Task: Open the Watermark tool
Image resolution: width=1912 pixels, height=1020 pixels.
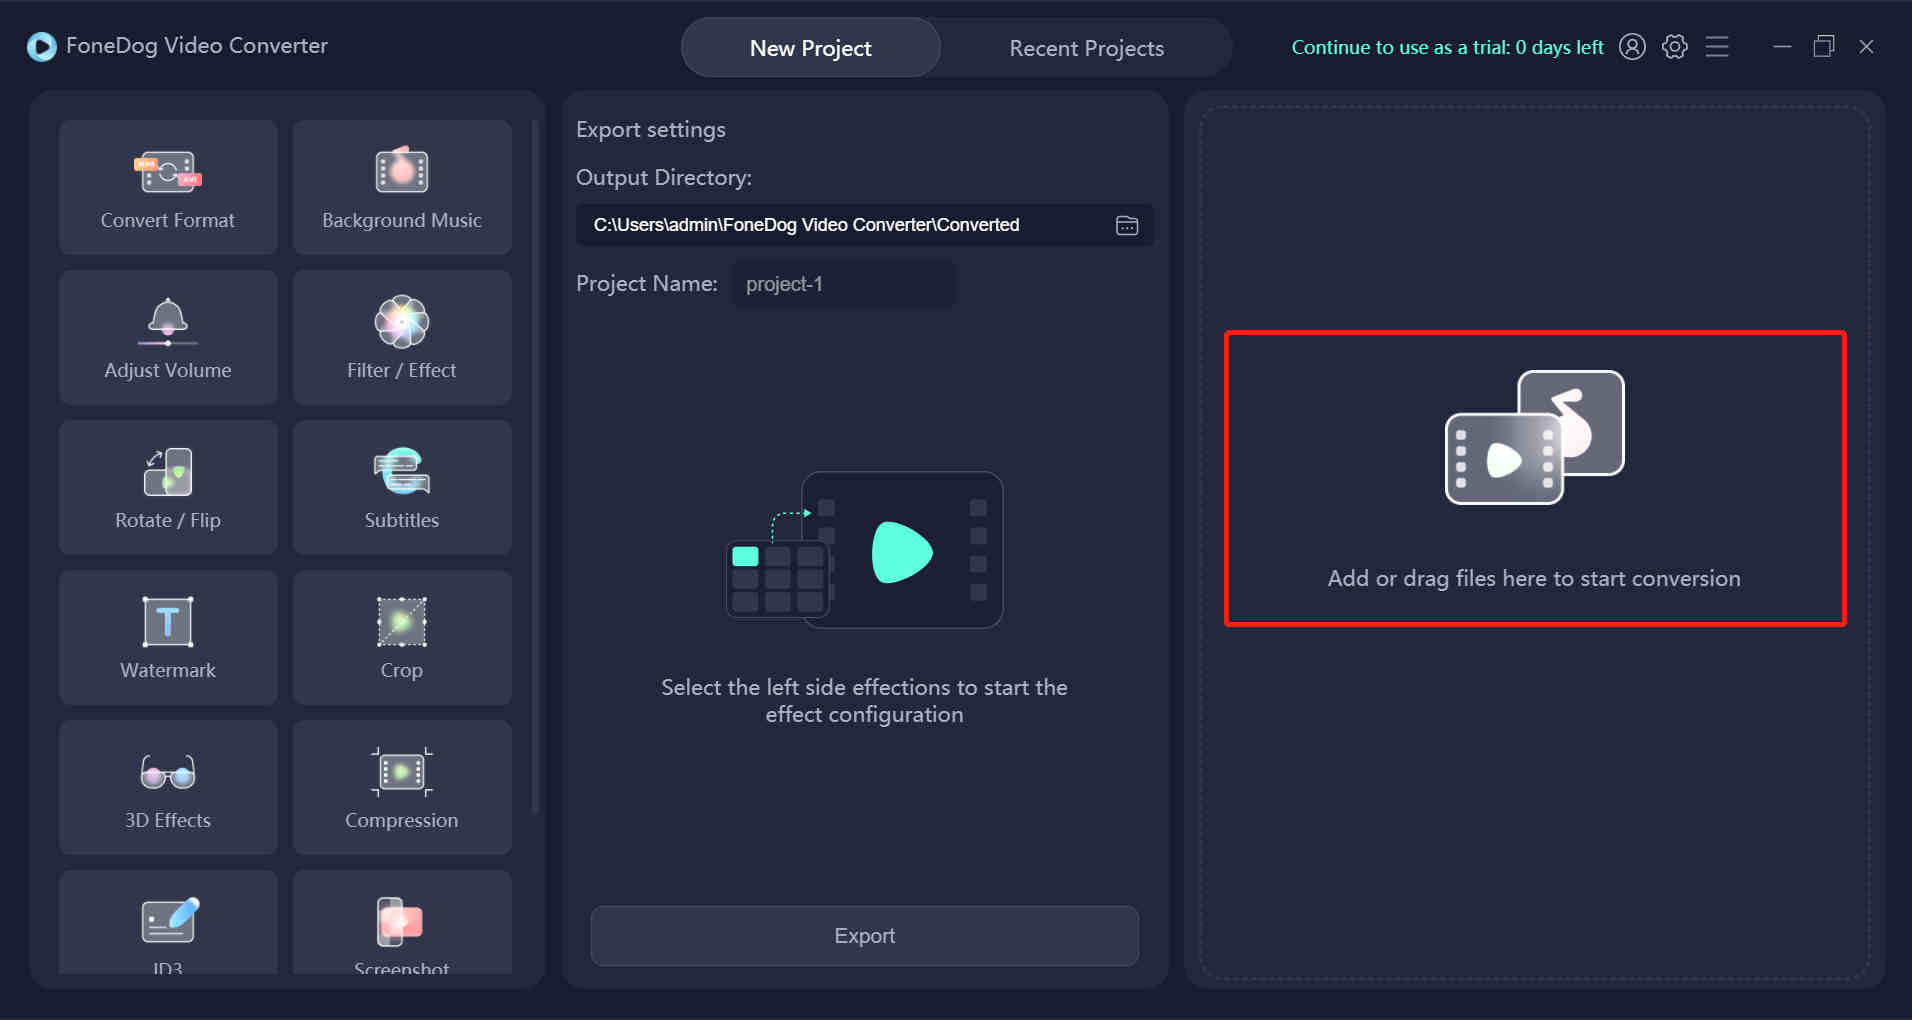Action: point(168,637)
